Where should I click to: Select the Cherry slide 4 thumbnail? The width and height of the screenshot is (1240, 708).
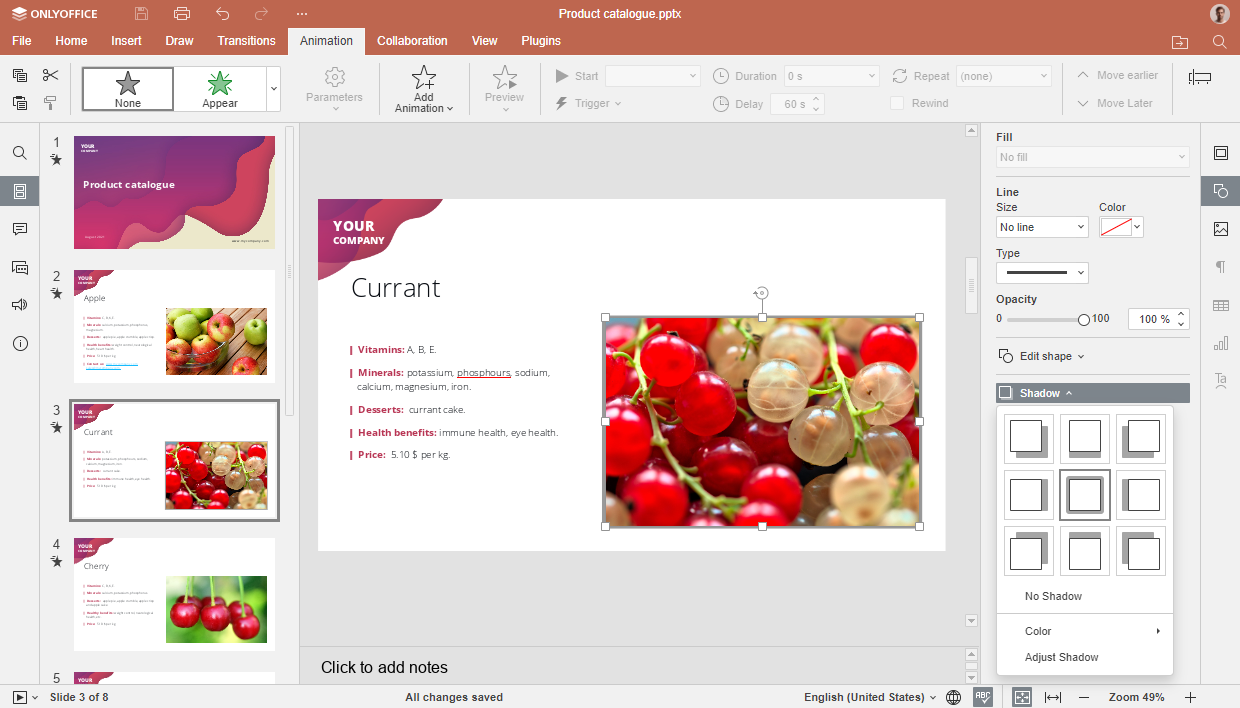(174, 594)
